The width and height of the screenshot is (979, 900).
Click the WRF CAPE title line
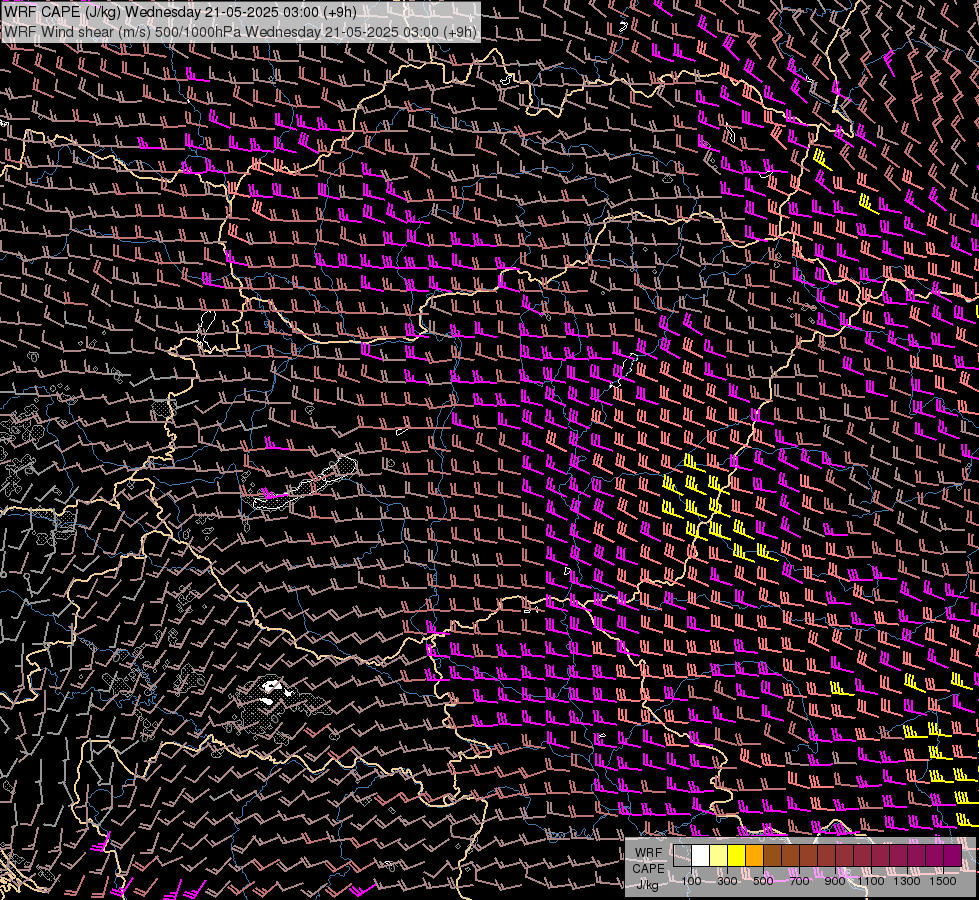tap(180, 12)
